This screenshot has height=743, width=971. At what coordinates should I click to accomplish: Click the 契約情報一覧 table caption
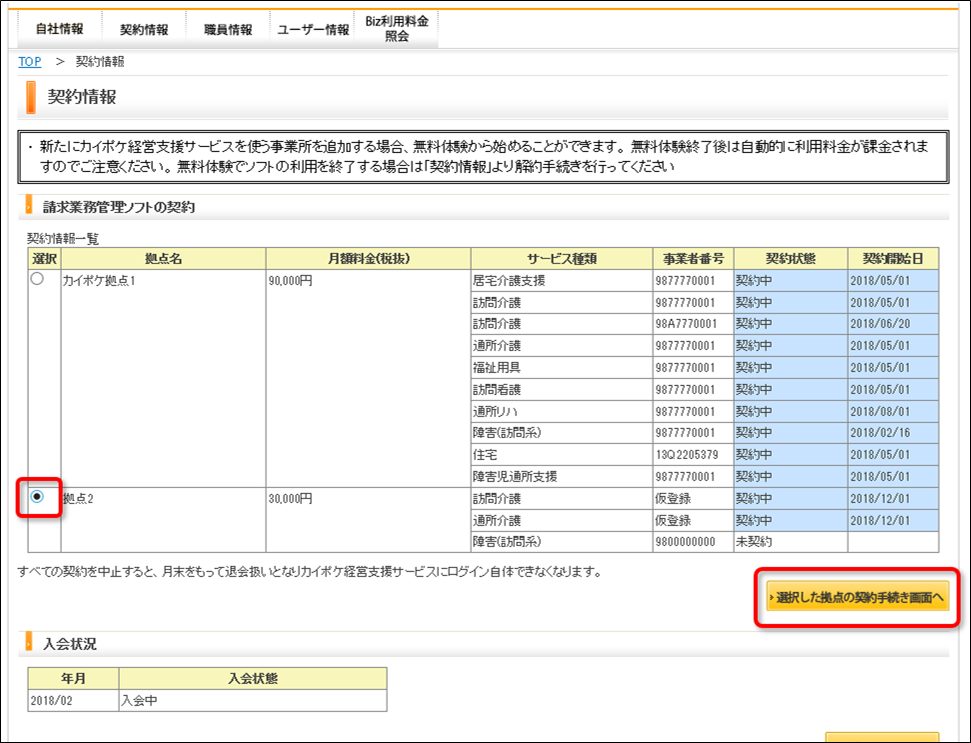click(63, 239)
